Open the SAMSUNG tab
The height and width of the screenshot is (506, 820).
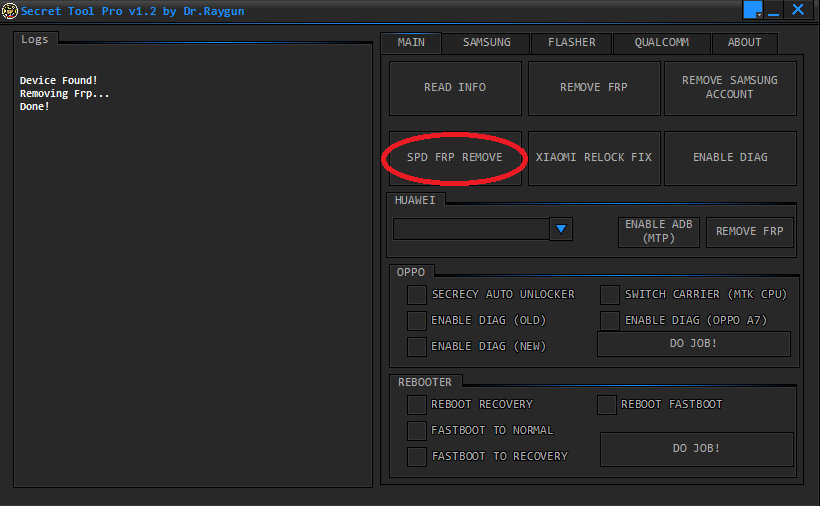point(486,43)
